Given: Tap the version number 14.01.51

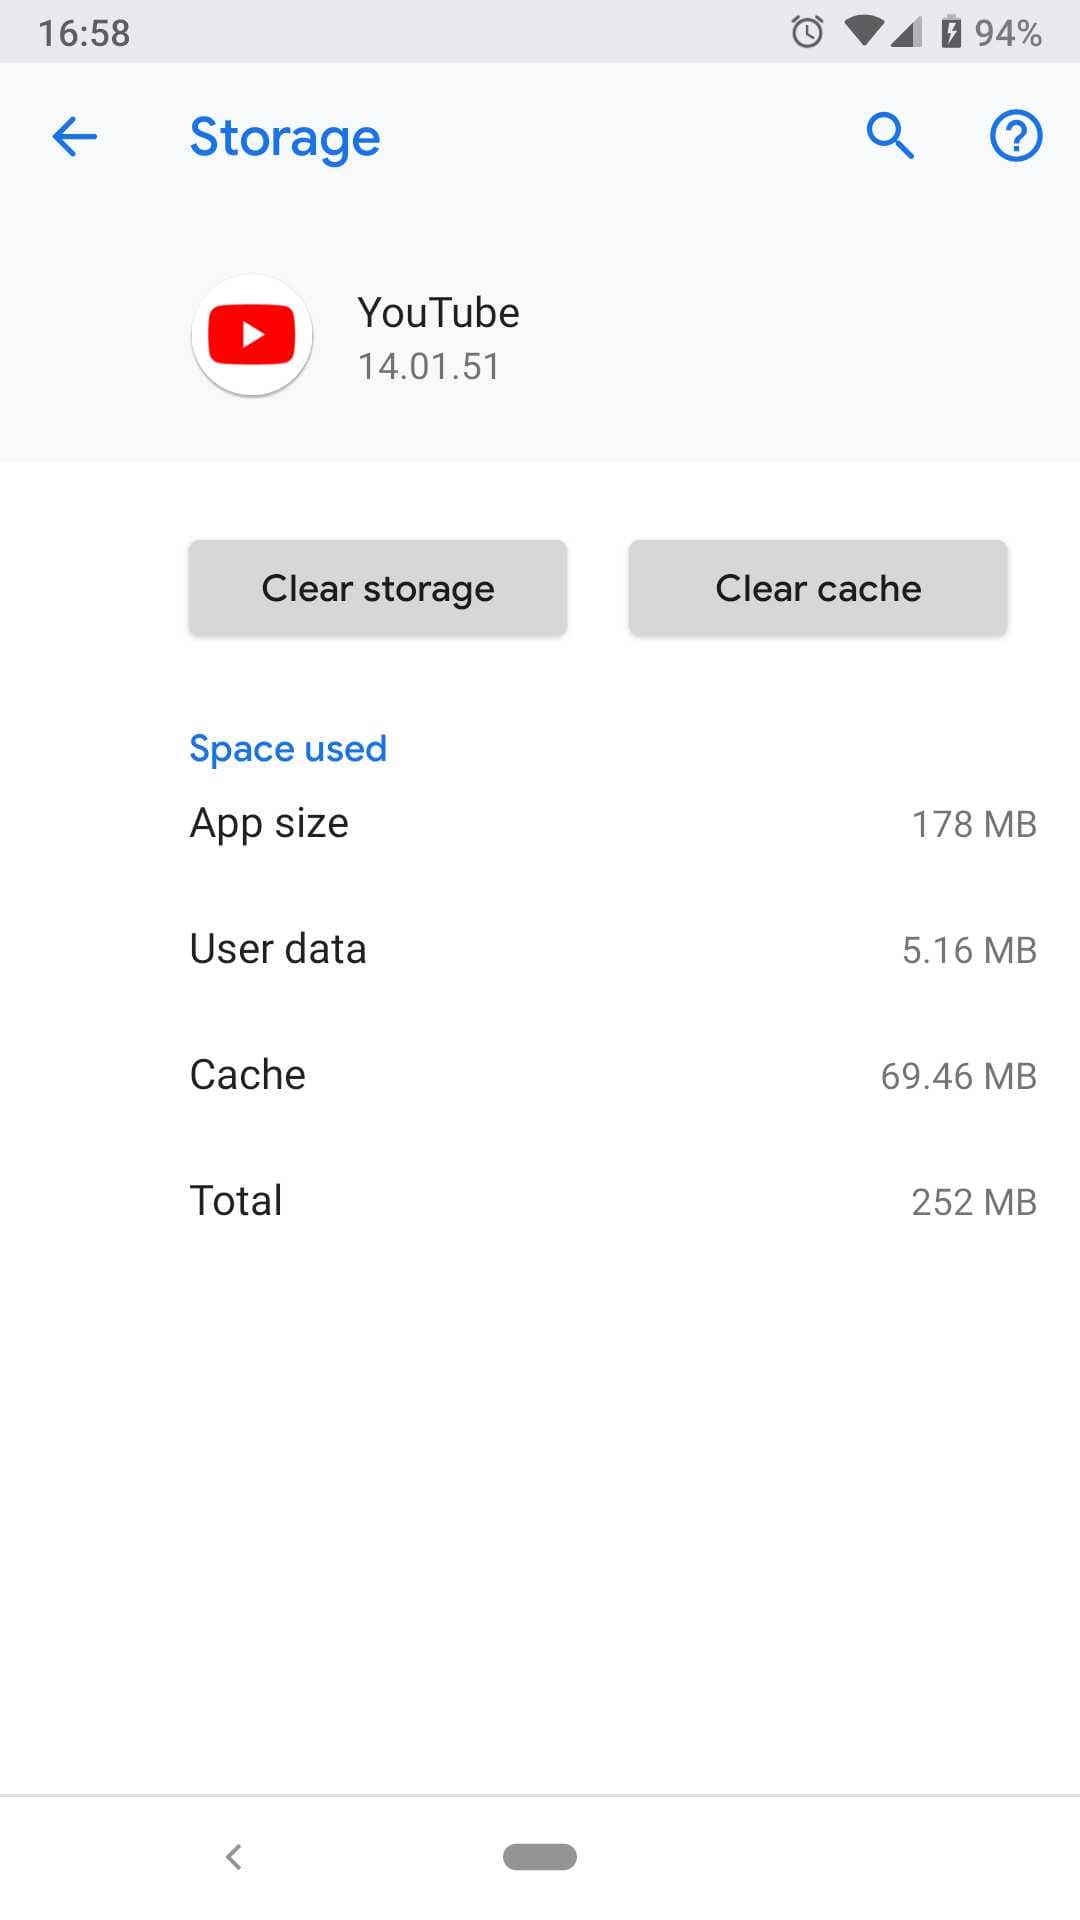Looking at the screenshot, I should coord(429,367).
